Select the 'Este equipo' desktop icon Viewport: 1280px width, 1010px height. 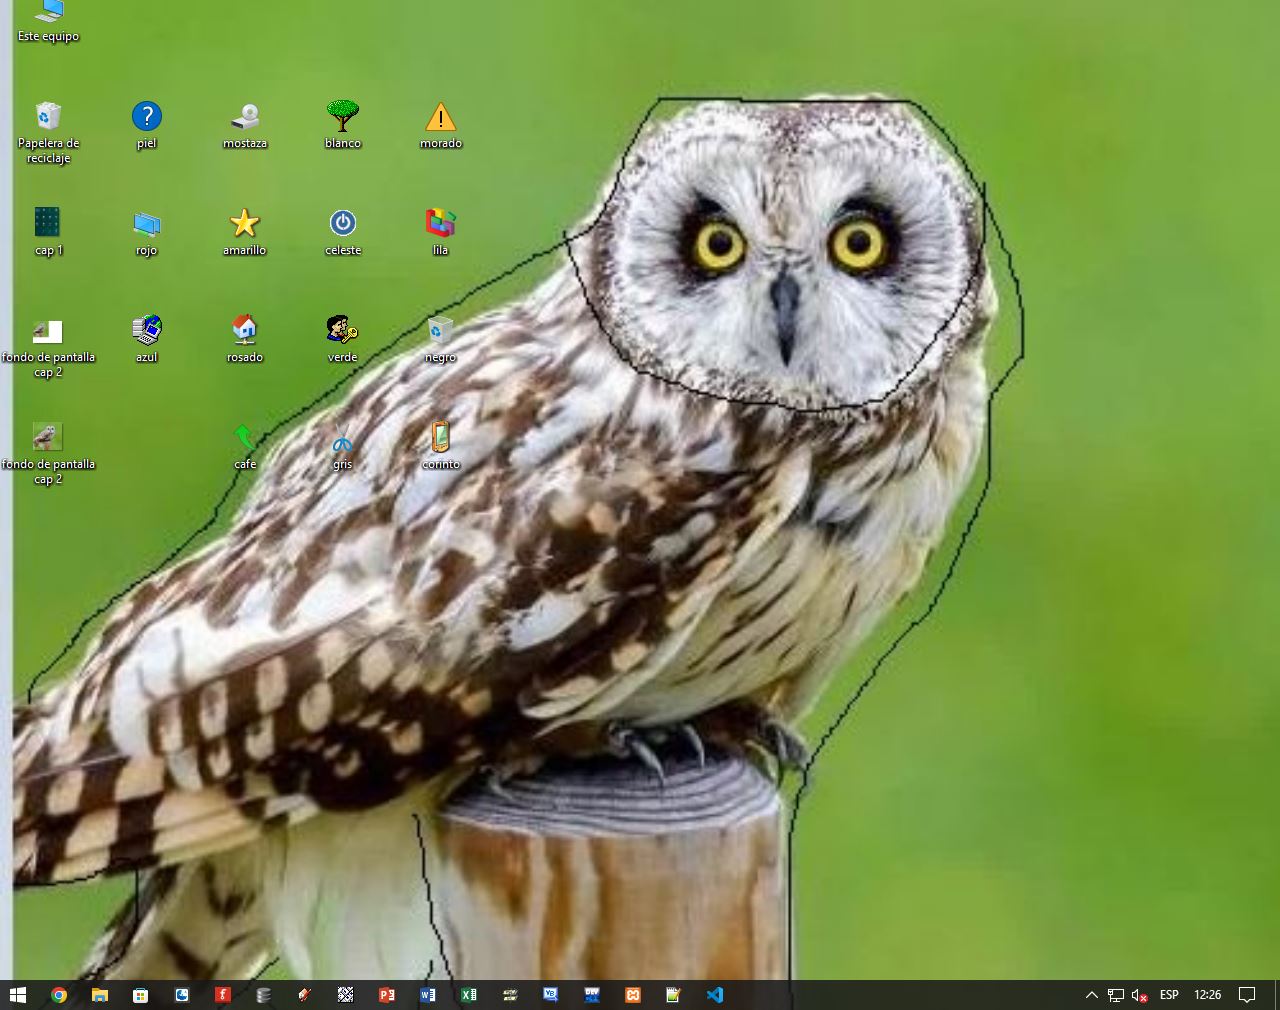[x=48, y=14]
